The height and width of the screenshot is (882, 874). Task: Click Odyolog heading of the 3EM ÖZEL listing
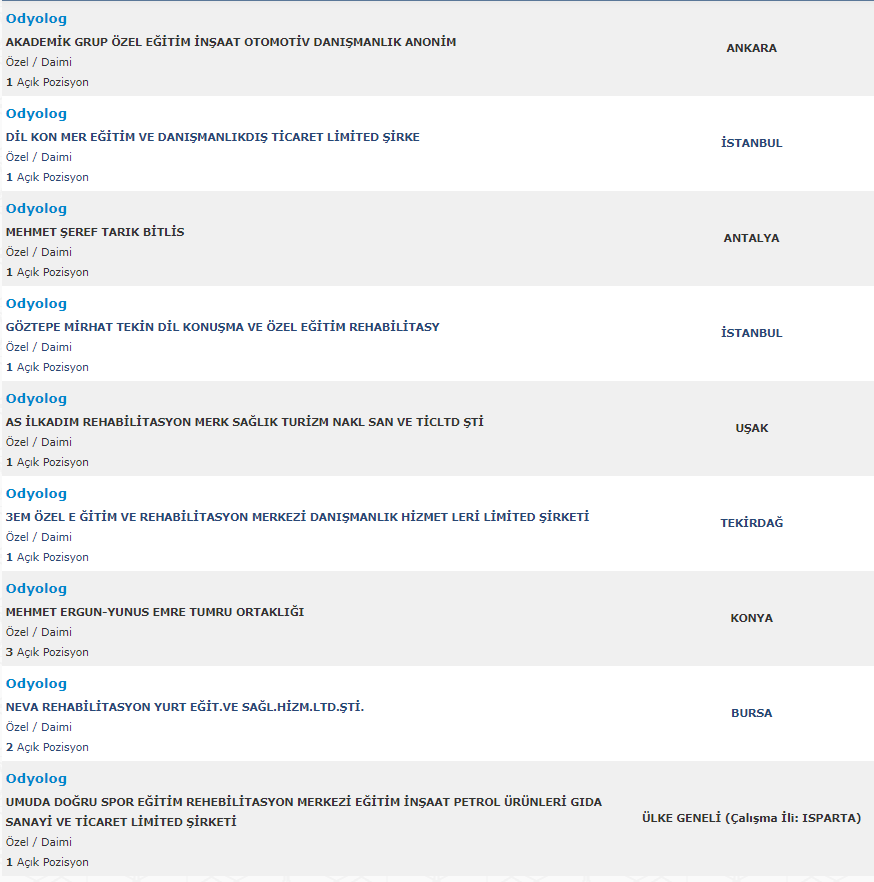point(36,494)
